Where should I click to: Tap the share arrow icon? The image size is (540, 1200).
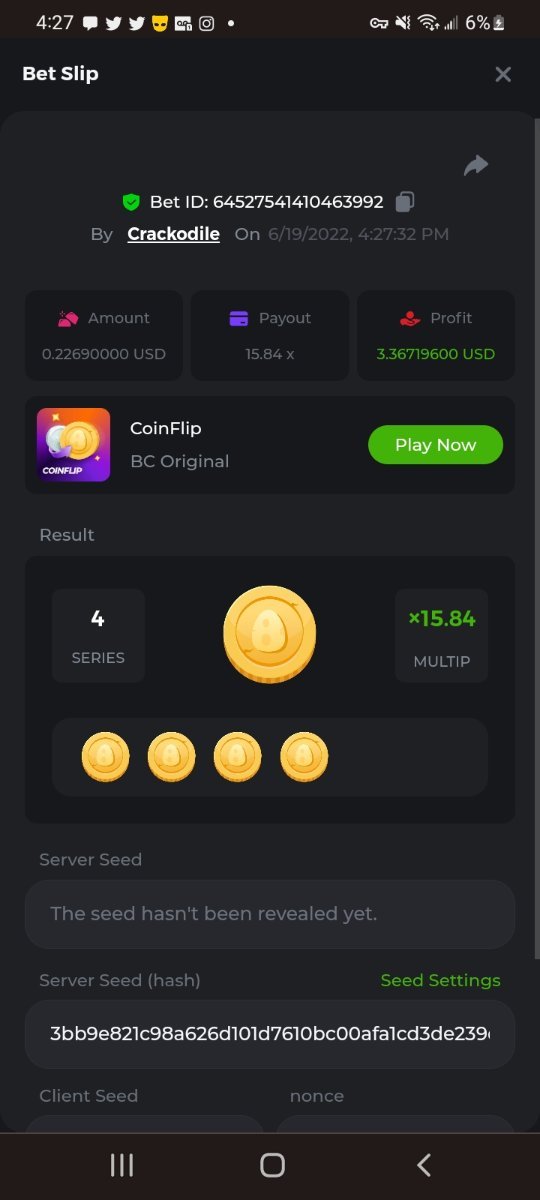[x=476, y=165]
